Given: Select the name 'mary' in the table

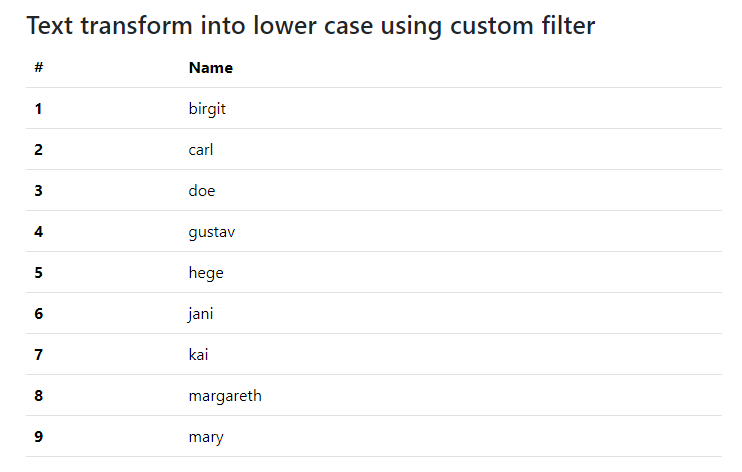Looking at the screenshot, I should 206,437.
